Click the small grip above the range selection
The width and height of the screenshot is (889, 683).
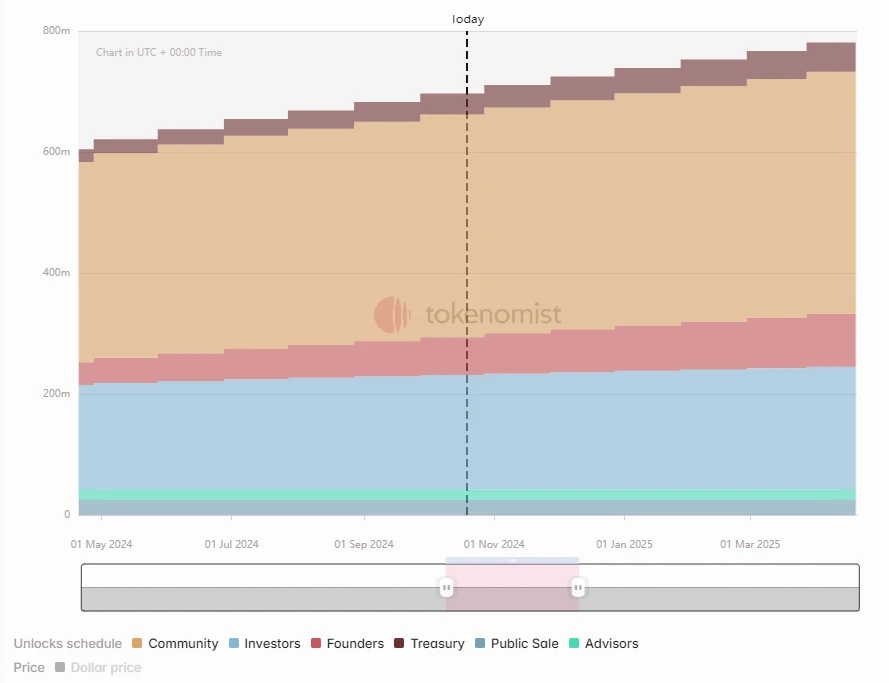512,561
